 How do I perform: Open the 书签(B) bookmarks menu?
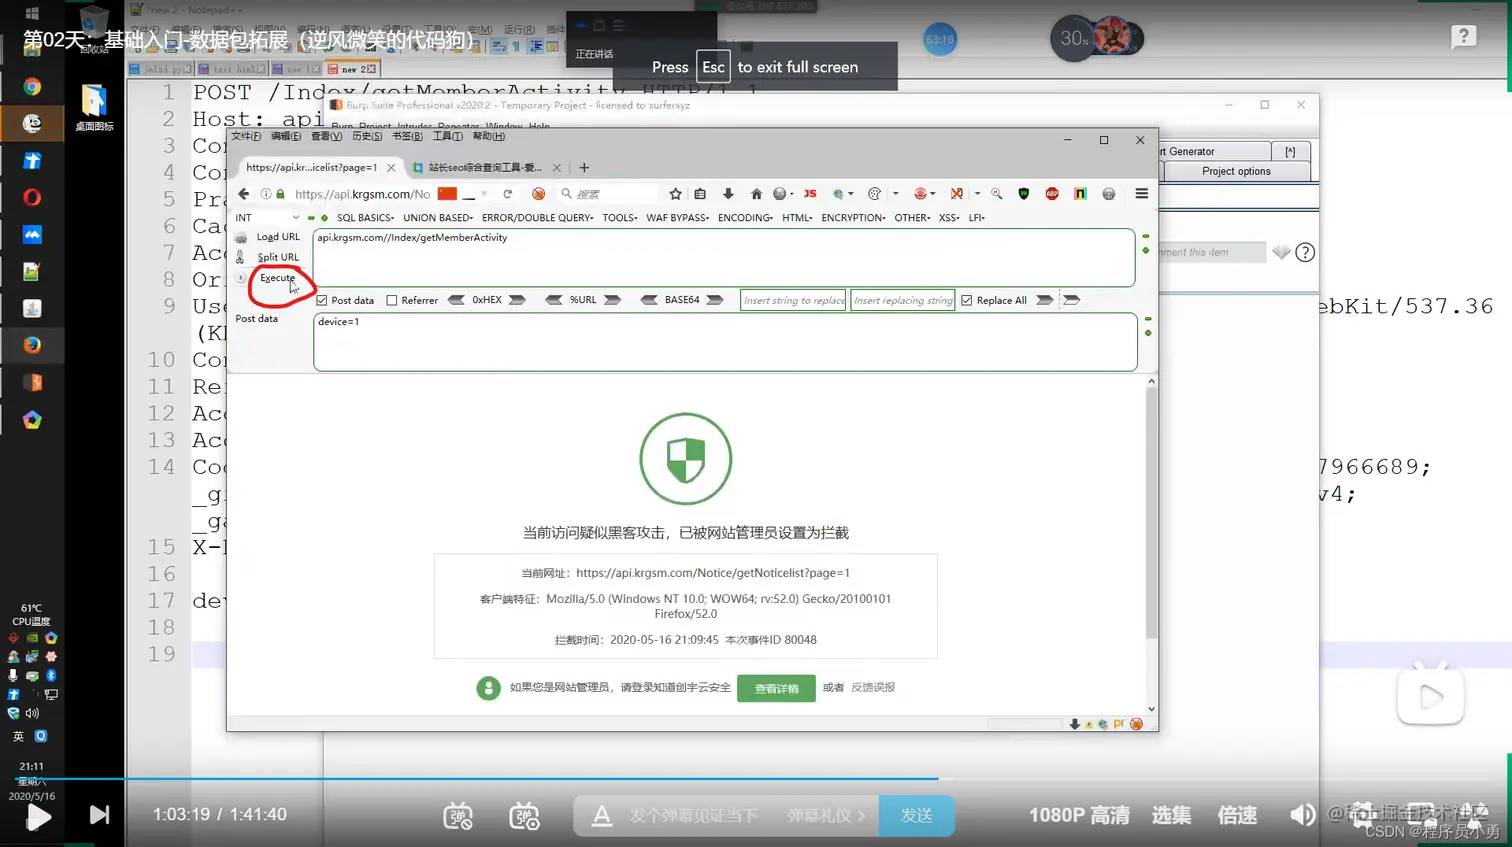coord(407,136)
